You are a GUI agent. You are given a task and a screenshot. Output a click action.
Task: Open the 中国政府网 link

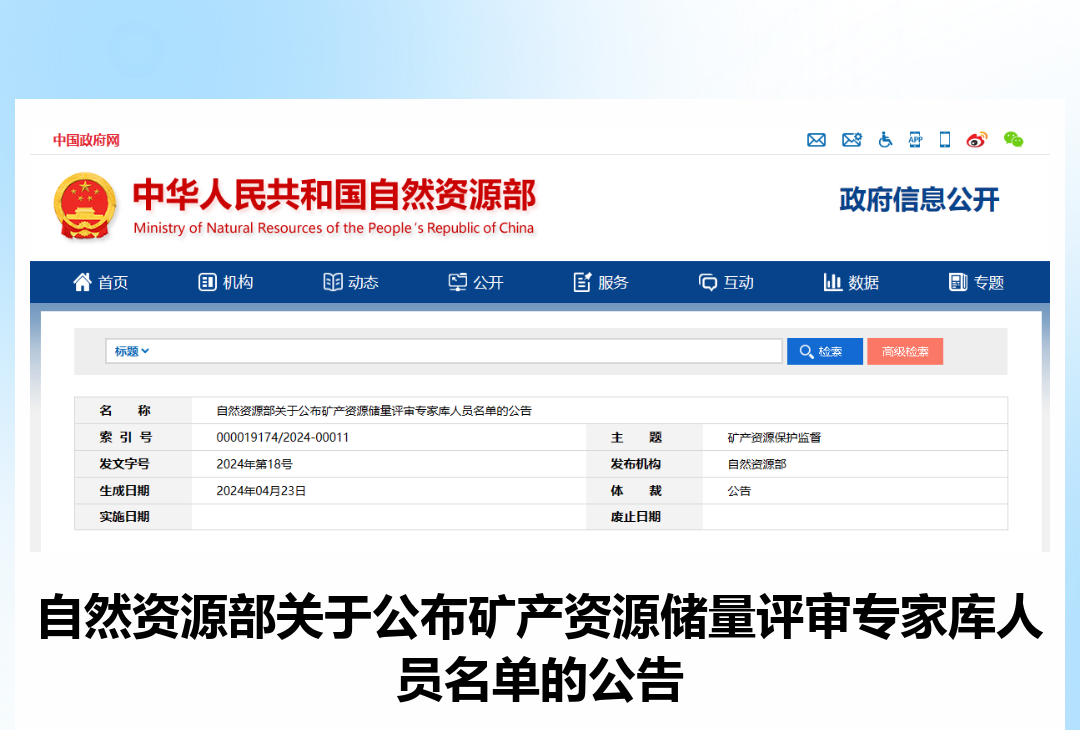(87, 140)
